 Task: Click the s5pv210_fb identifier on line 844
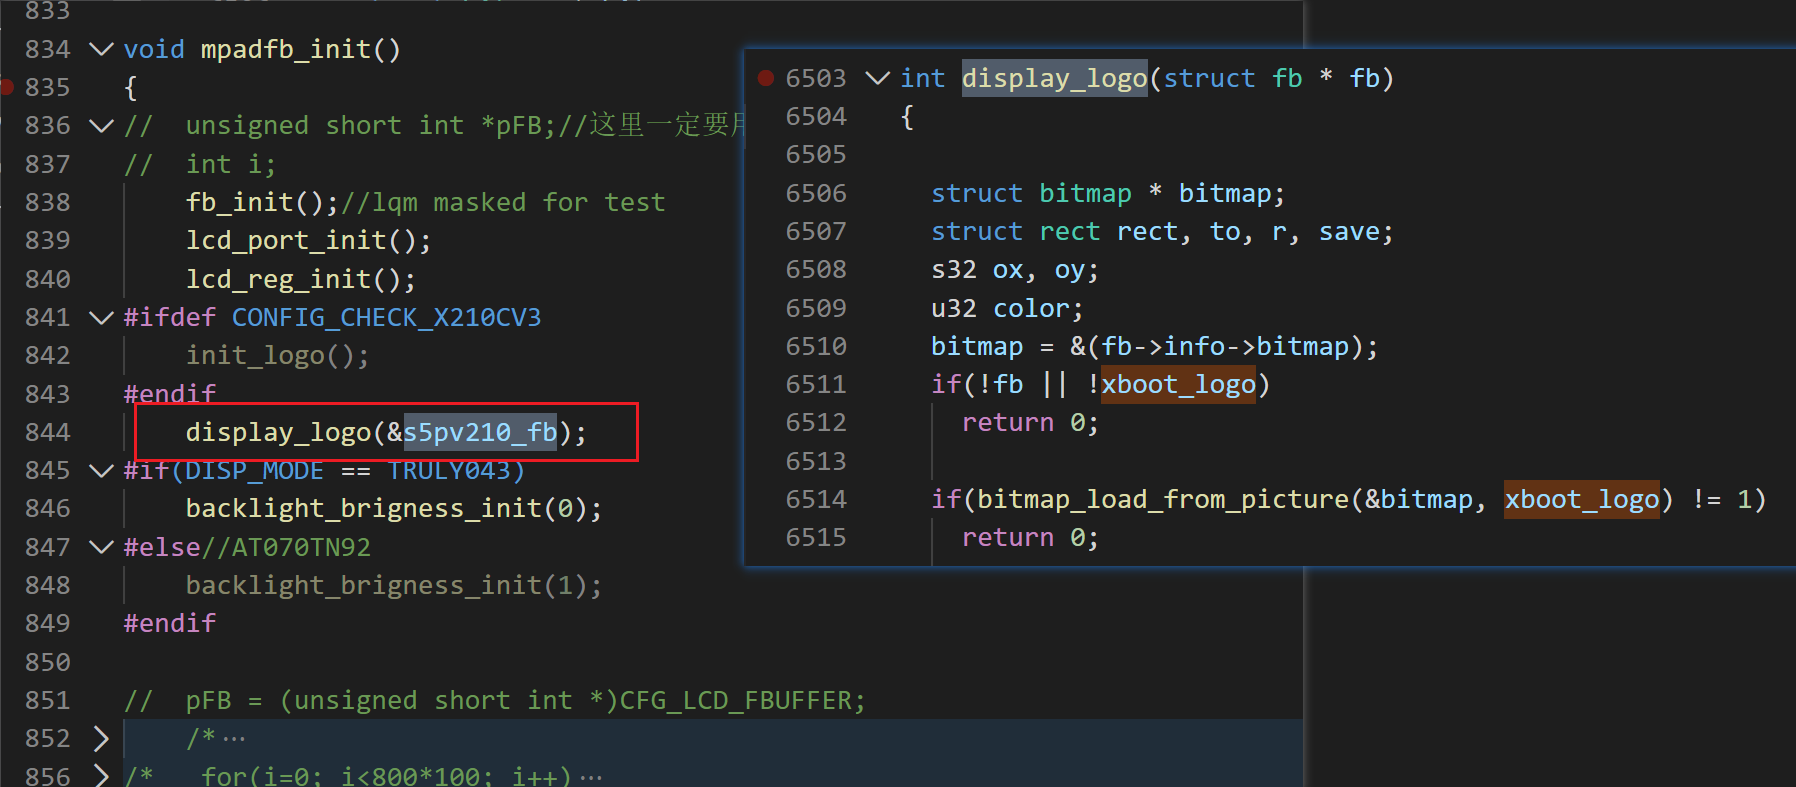tap(480, 432)
